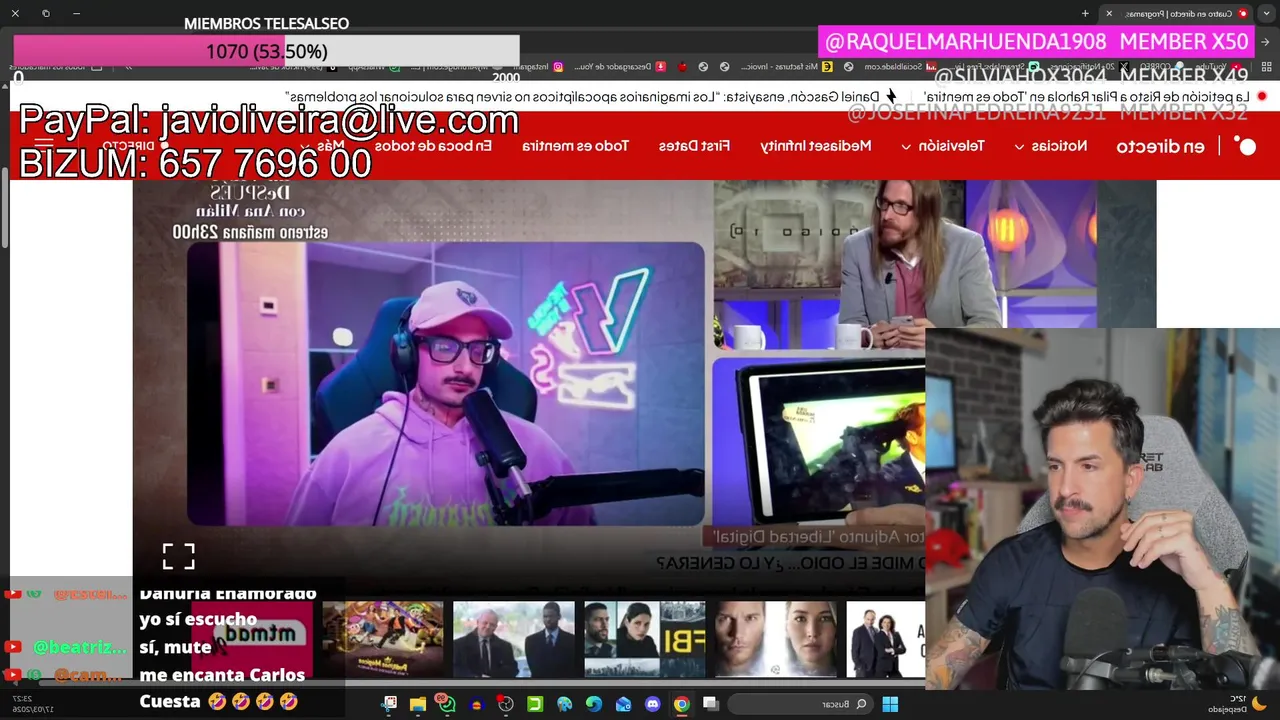Open WhatsApp icon with notification badge
The image size is (1280, 720).
[x=447, y=704]
